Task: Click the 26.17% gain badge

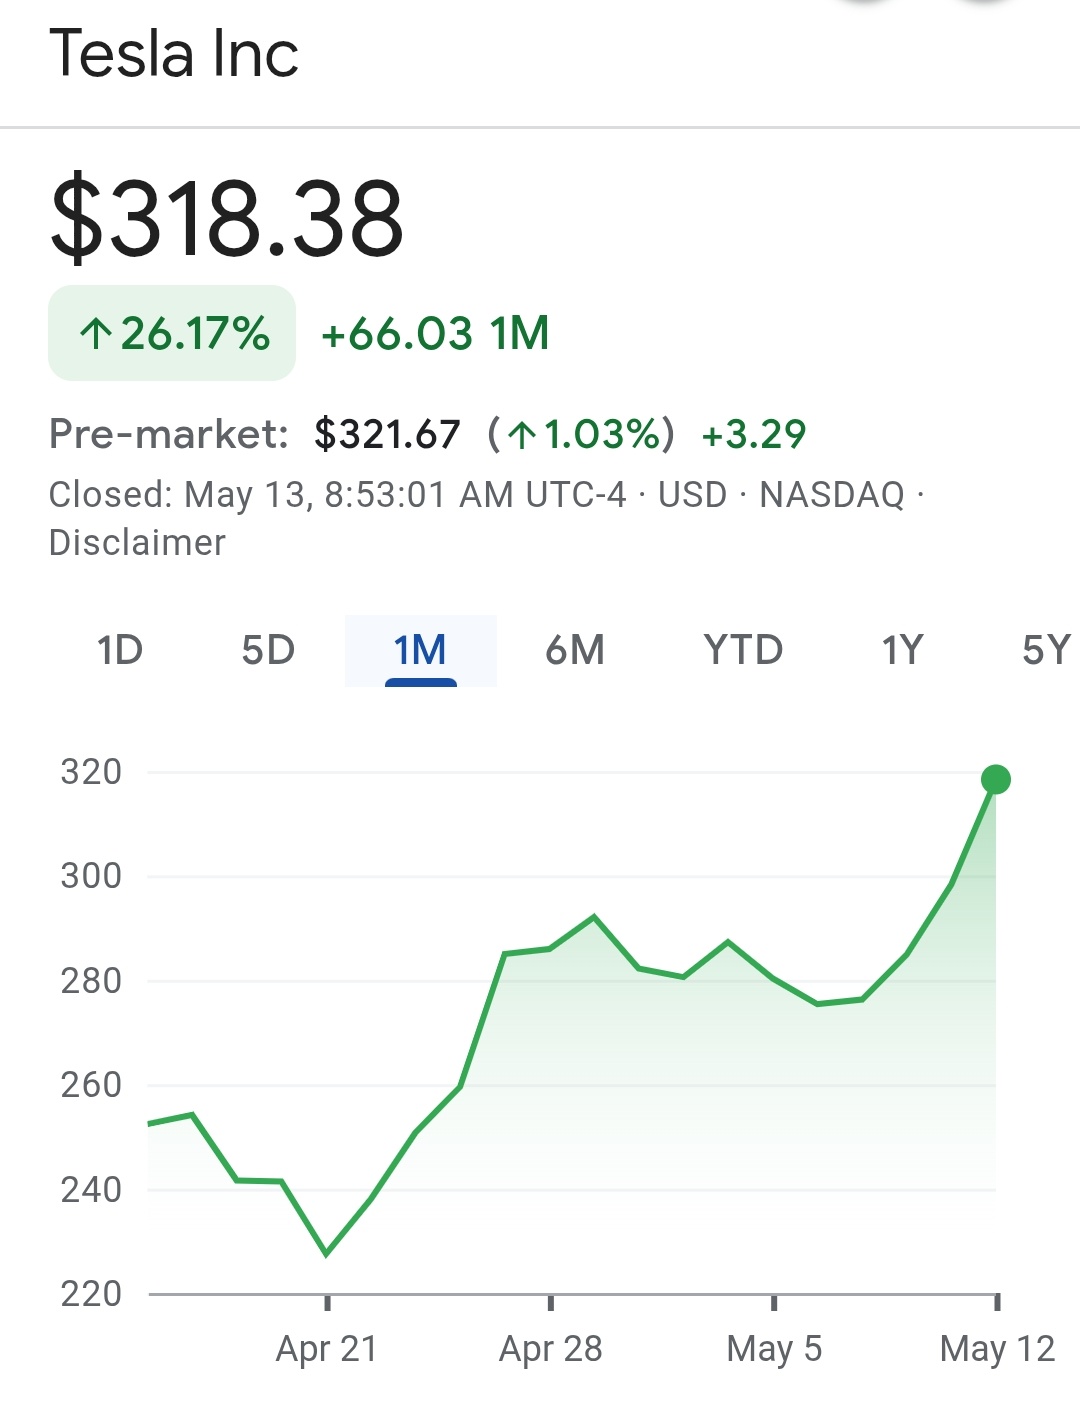Action: 172,333
